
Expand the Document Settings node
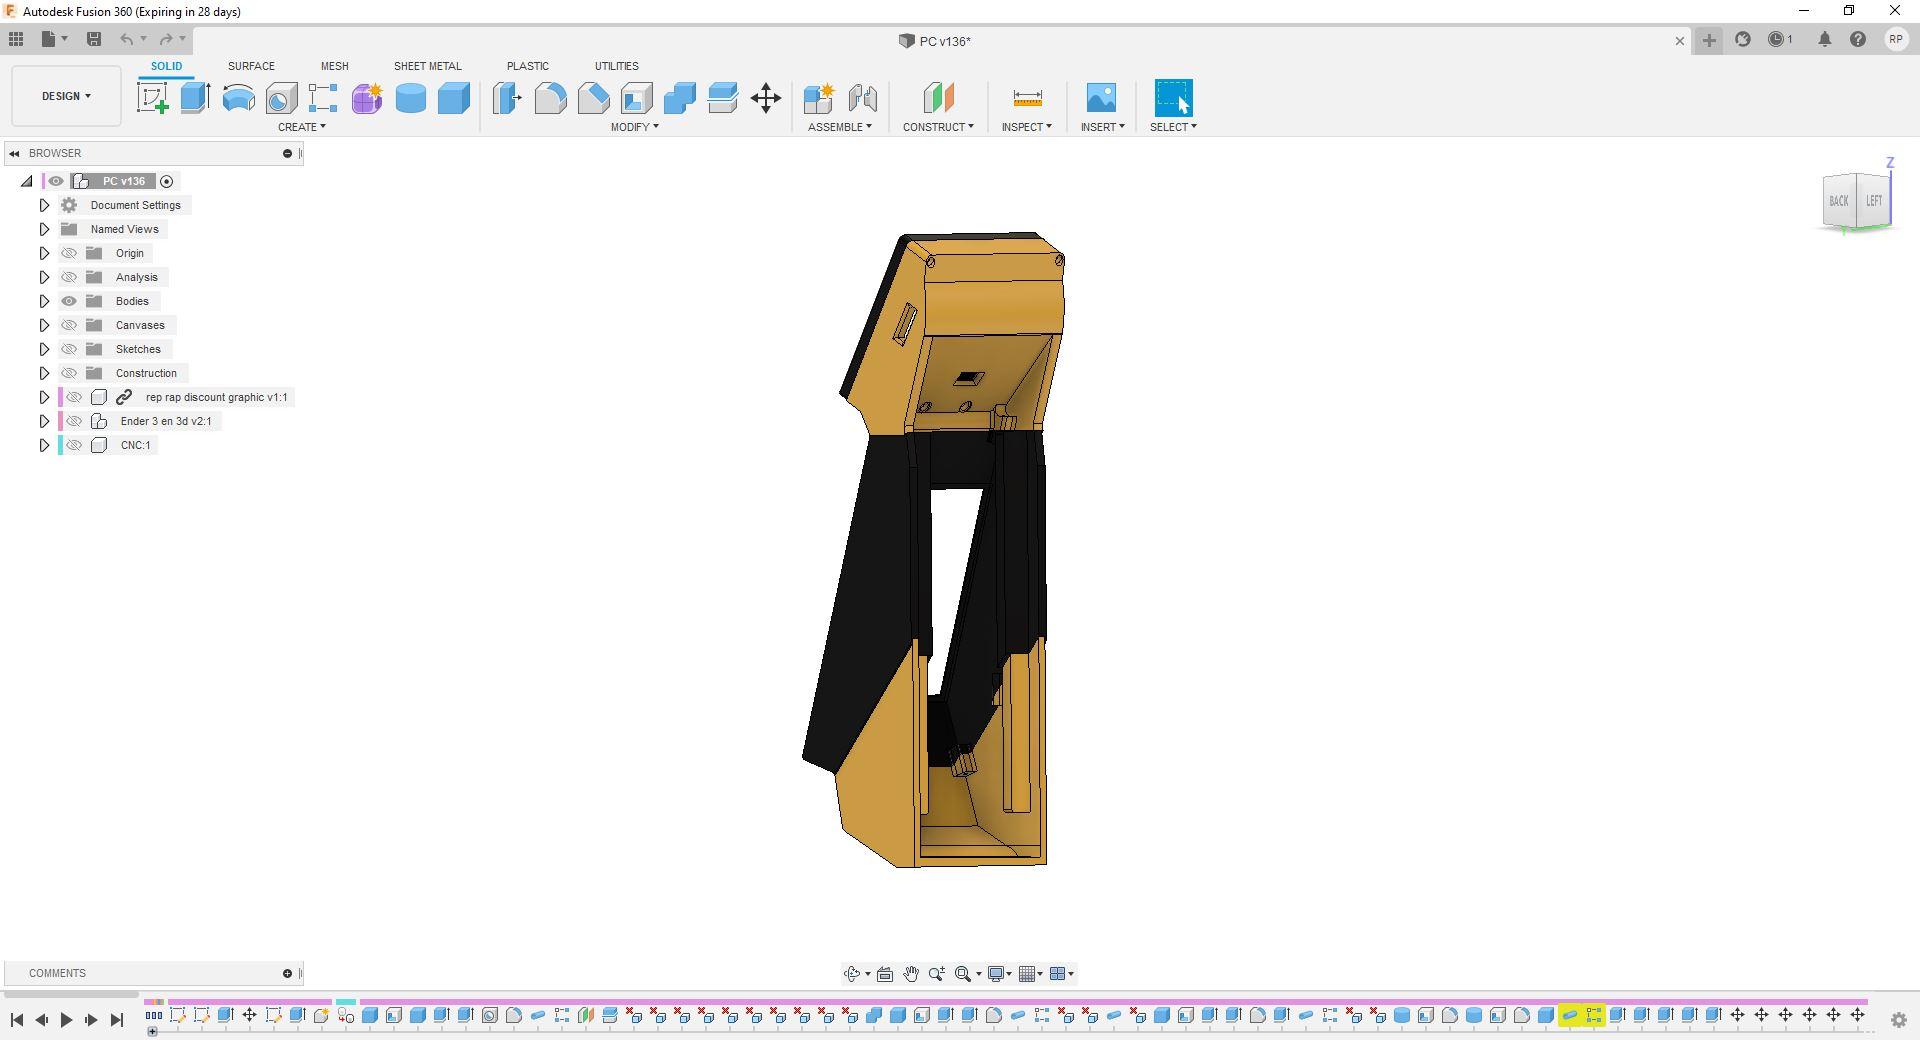tap(44, 205)
